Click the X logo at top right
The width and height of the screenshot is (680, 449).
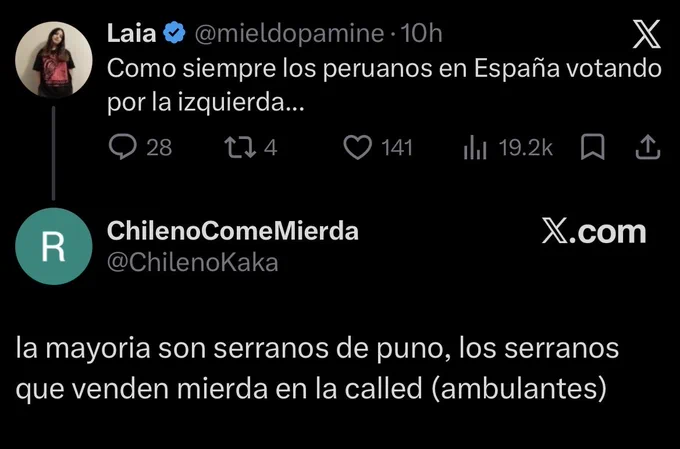(x=647, y=34)
